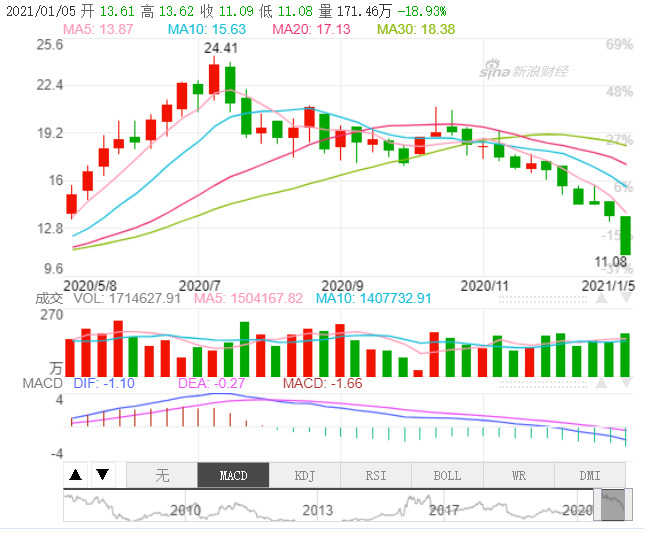Click the 2020/9 date axis label
This screenshot has width=645, height=538.
[342, 285]
